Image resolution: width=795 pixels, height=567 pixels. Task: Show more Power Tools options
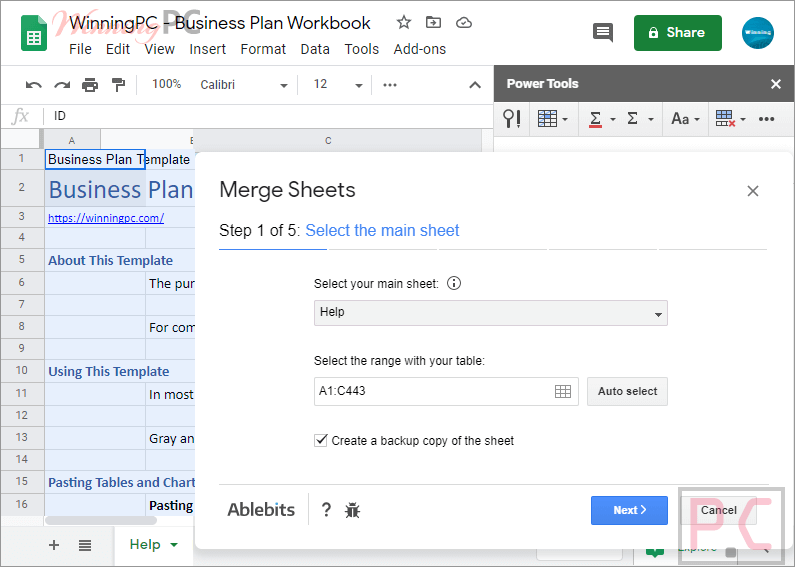coord(766,119)
